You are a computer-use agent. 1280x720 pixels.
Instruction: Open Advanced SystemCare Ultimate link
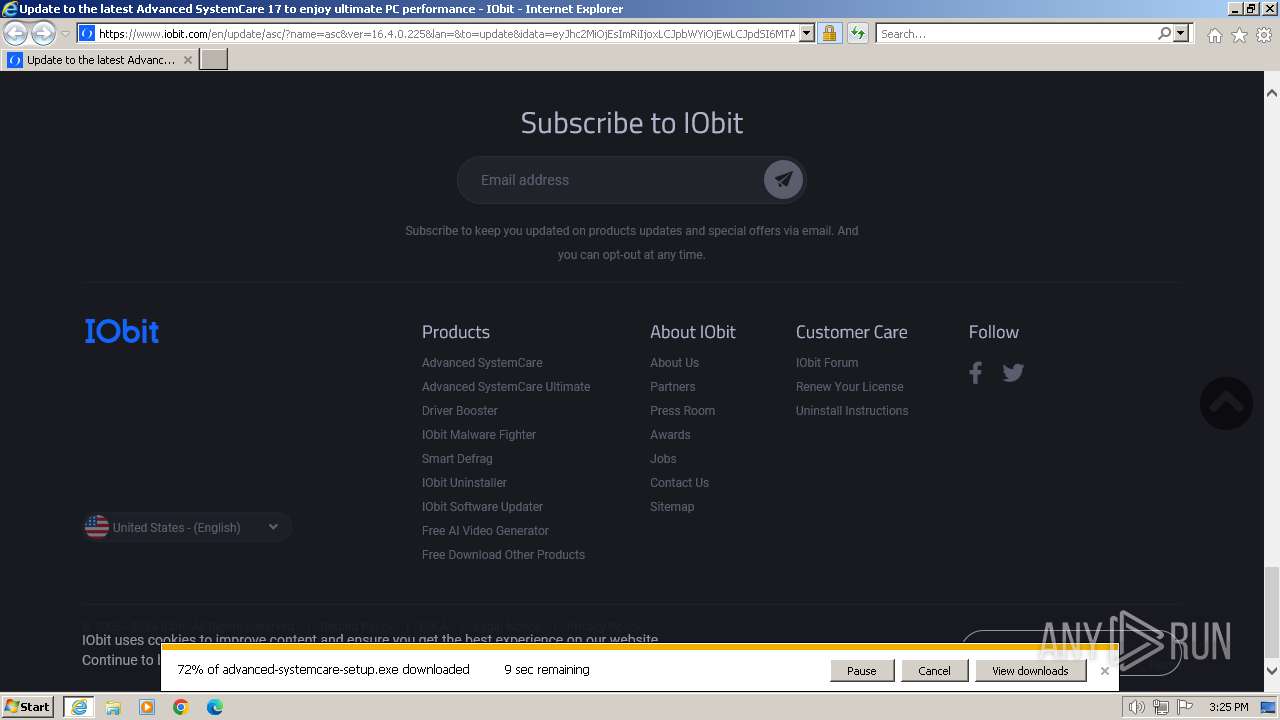pyautogui.click(x=506, y=387)
